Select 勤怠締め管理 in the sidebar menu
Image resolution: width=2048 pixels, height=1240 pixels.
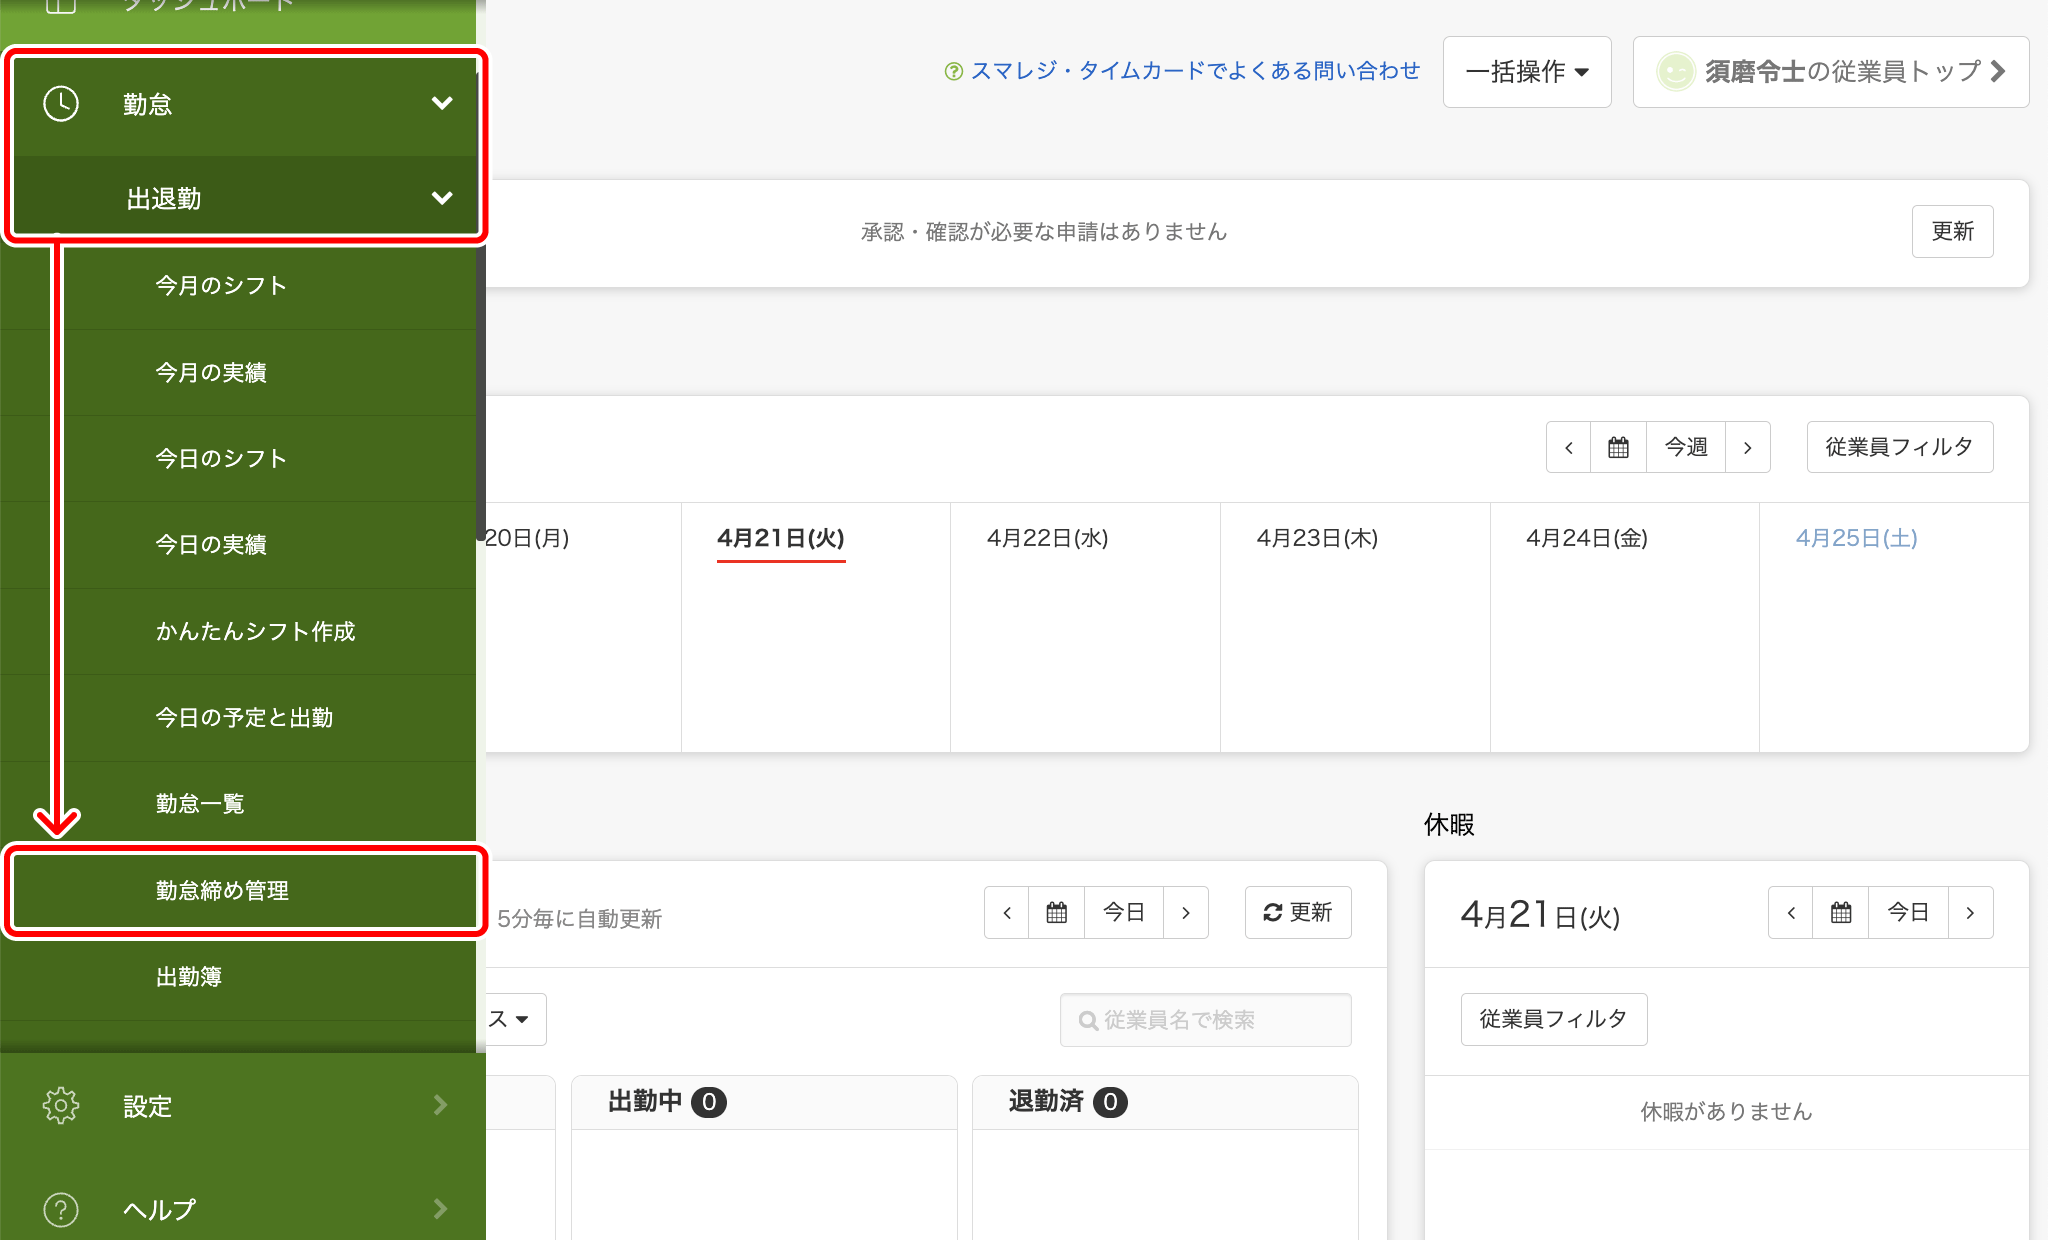click(x=222, y=890)
